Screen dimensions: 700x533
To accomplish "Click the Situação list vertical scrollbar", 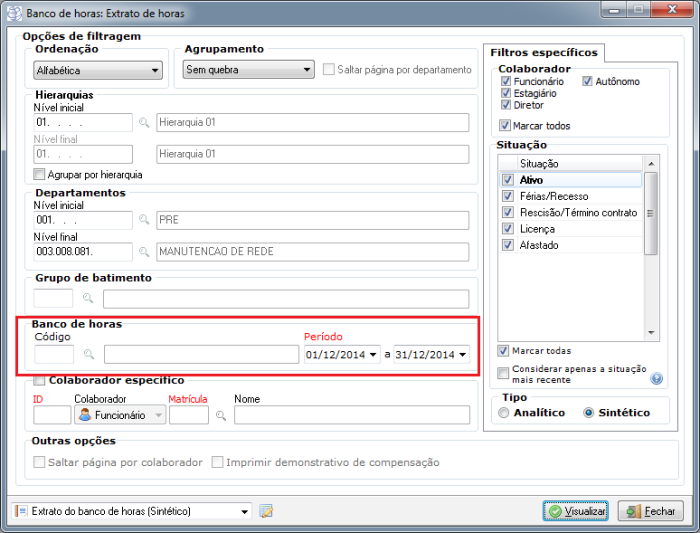I will point(651,215).
